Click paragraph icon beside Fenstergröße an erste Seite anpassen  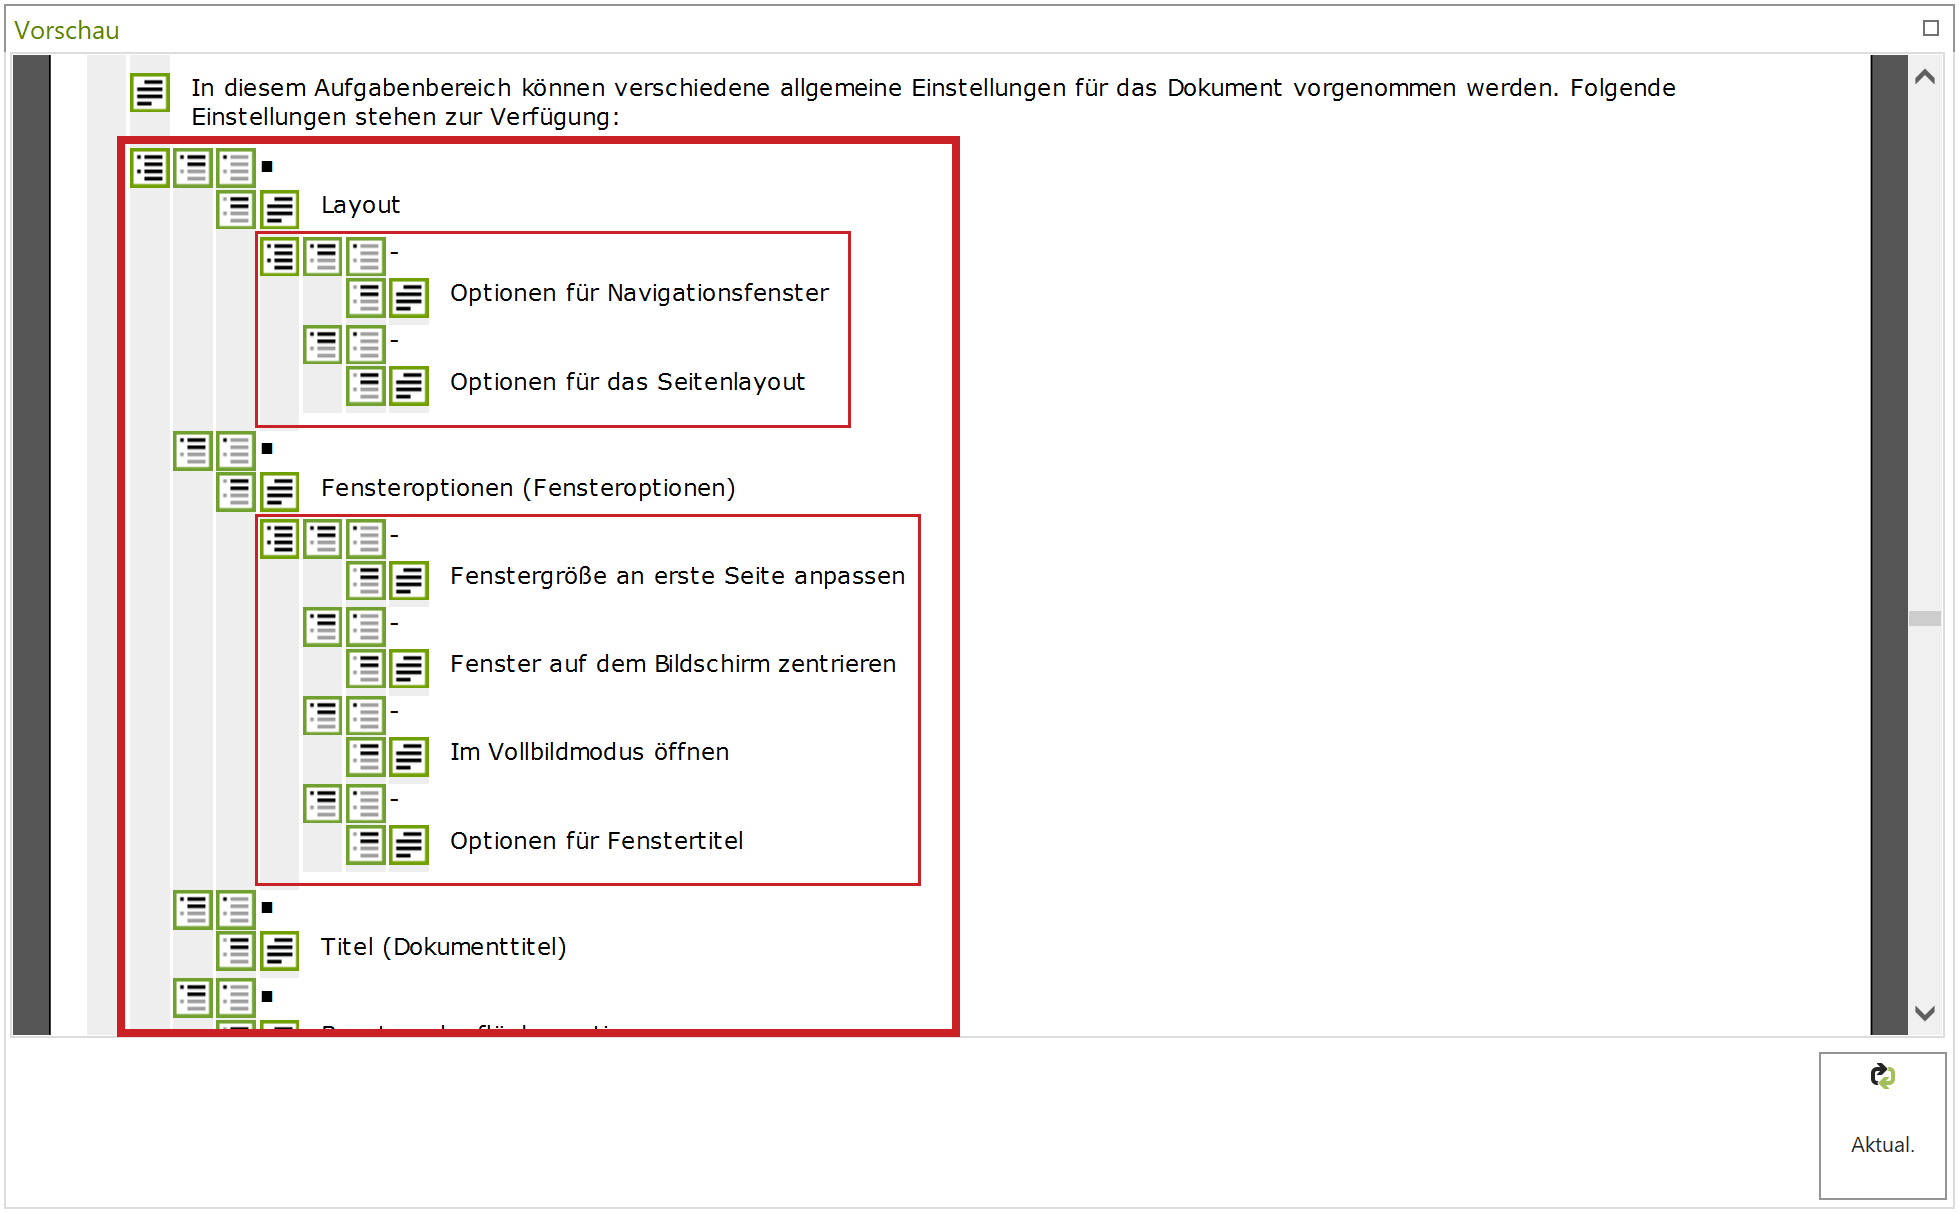tap(409, 580)
